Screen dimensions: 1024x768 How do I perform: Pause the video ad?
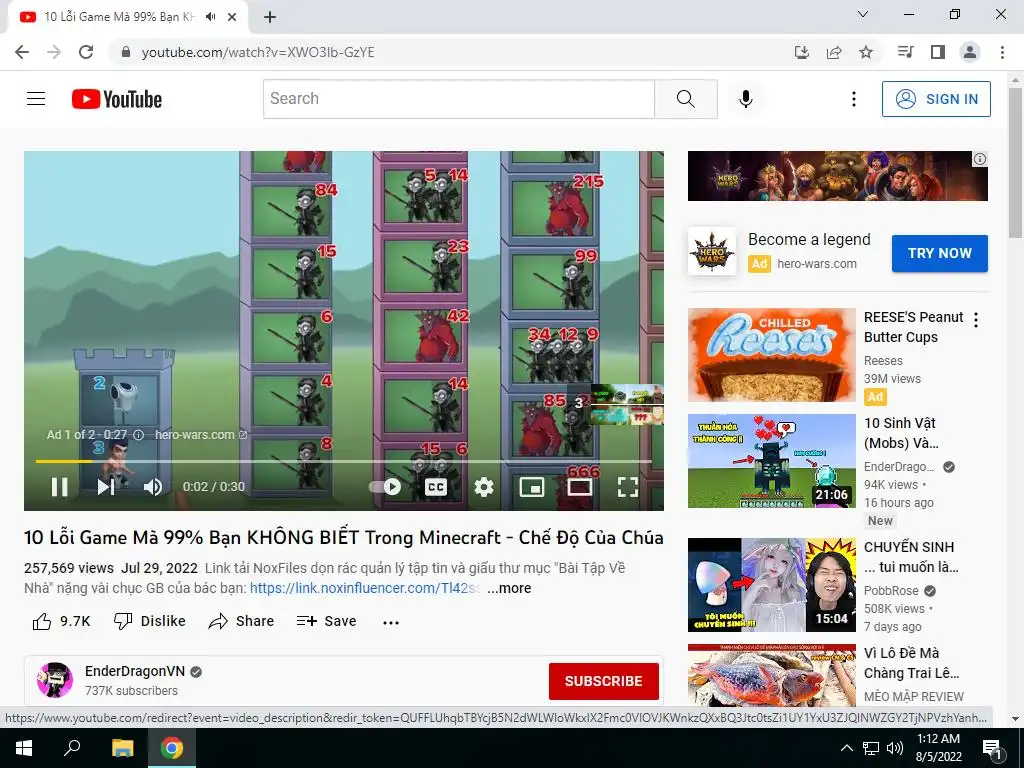coord(59,487)
